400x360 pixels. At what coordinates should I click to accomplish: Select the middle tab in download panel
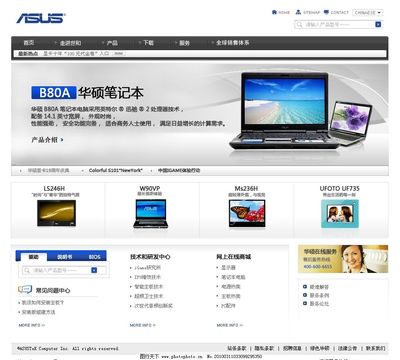click(x=65, y=257)
